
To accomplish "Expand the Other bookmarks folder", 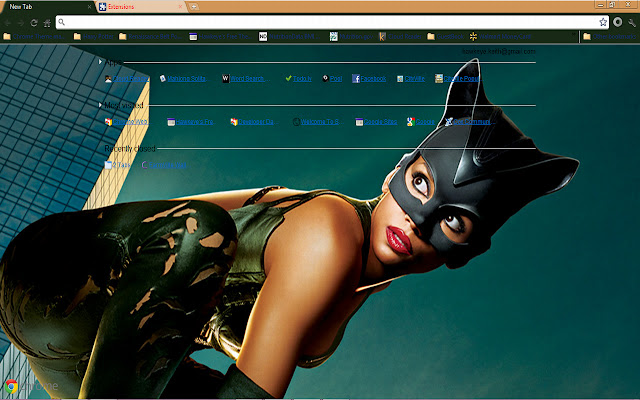I will [x=610, y=36].
